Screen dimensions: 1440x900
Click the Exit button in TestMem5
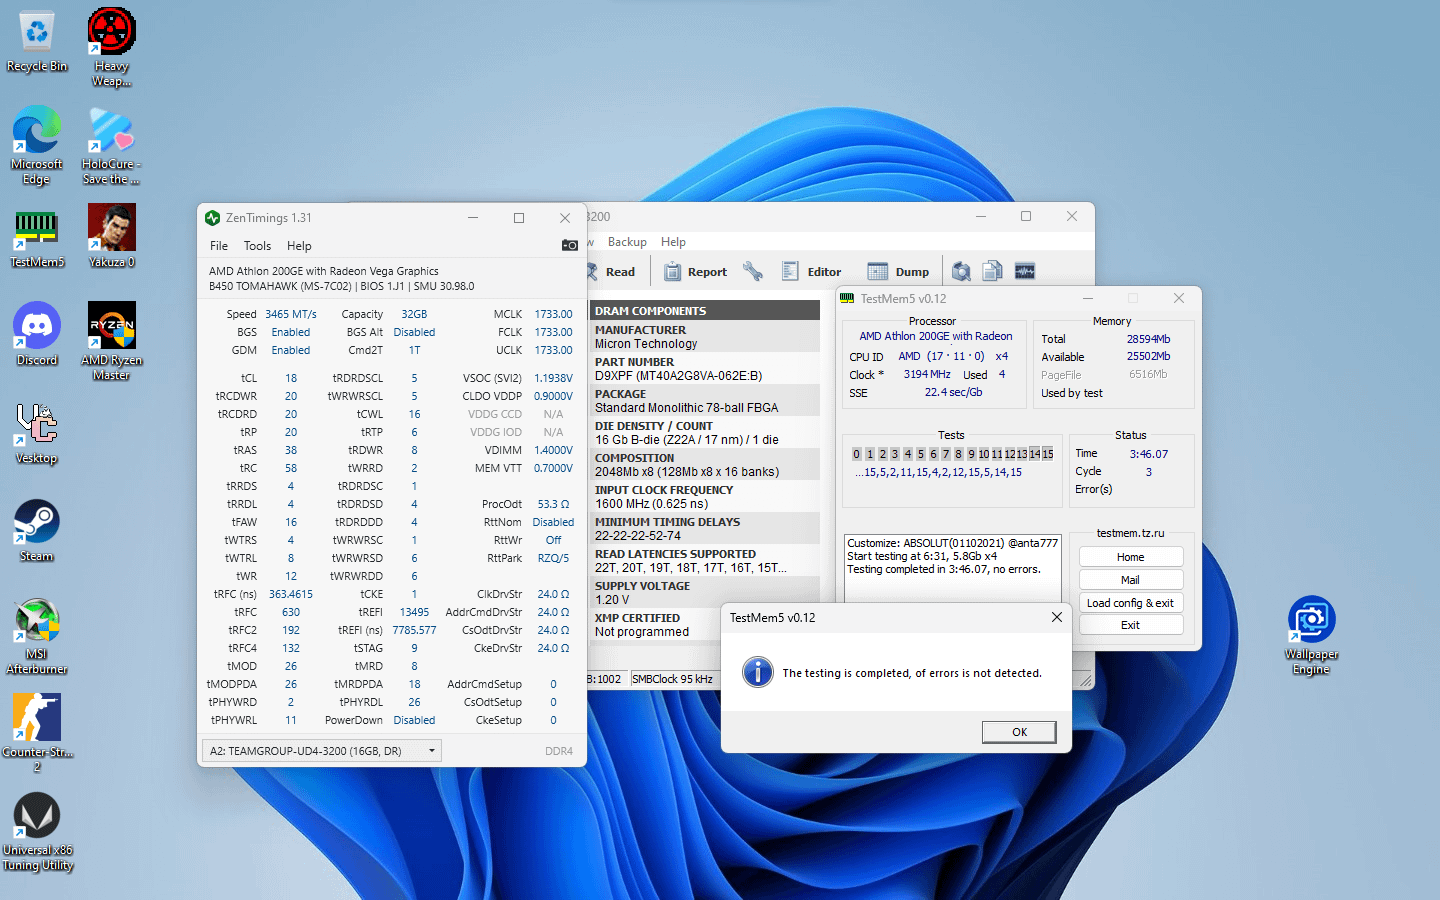coord(1131,625)
